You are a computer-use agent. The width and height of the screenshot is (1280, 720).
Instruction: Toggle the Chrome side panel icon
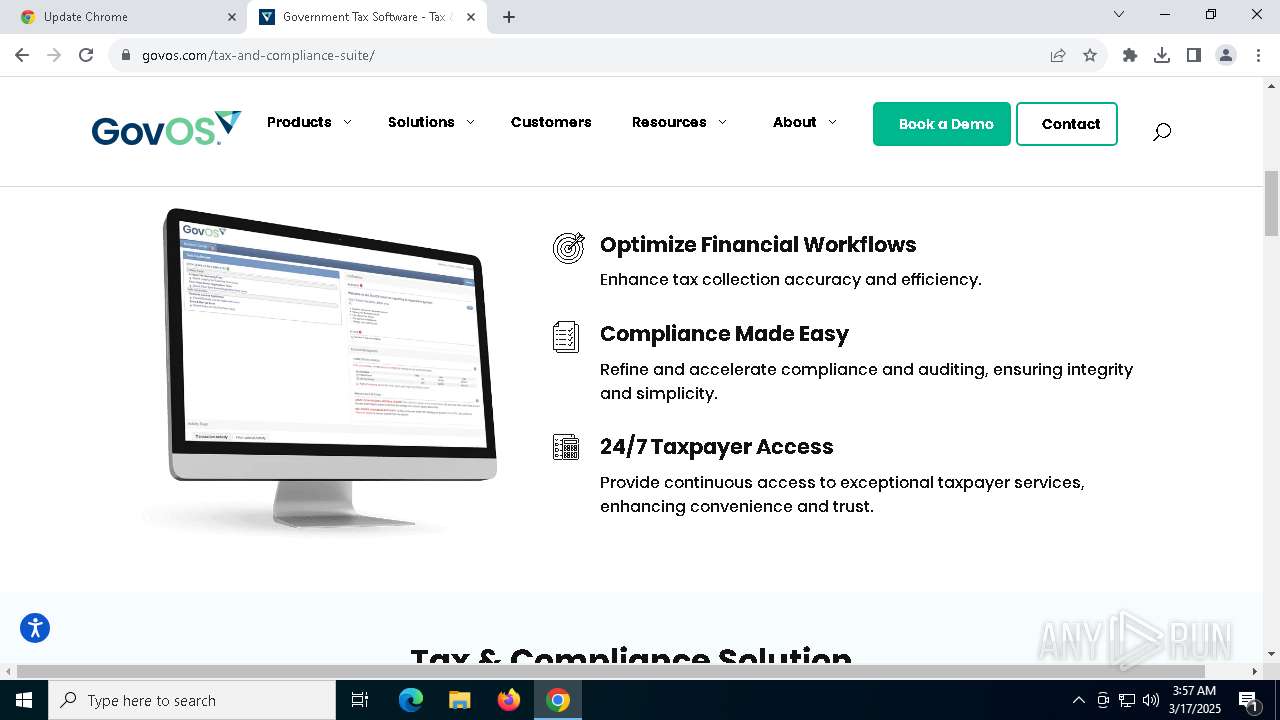[1194, 55]
